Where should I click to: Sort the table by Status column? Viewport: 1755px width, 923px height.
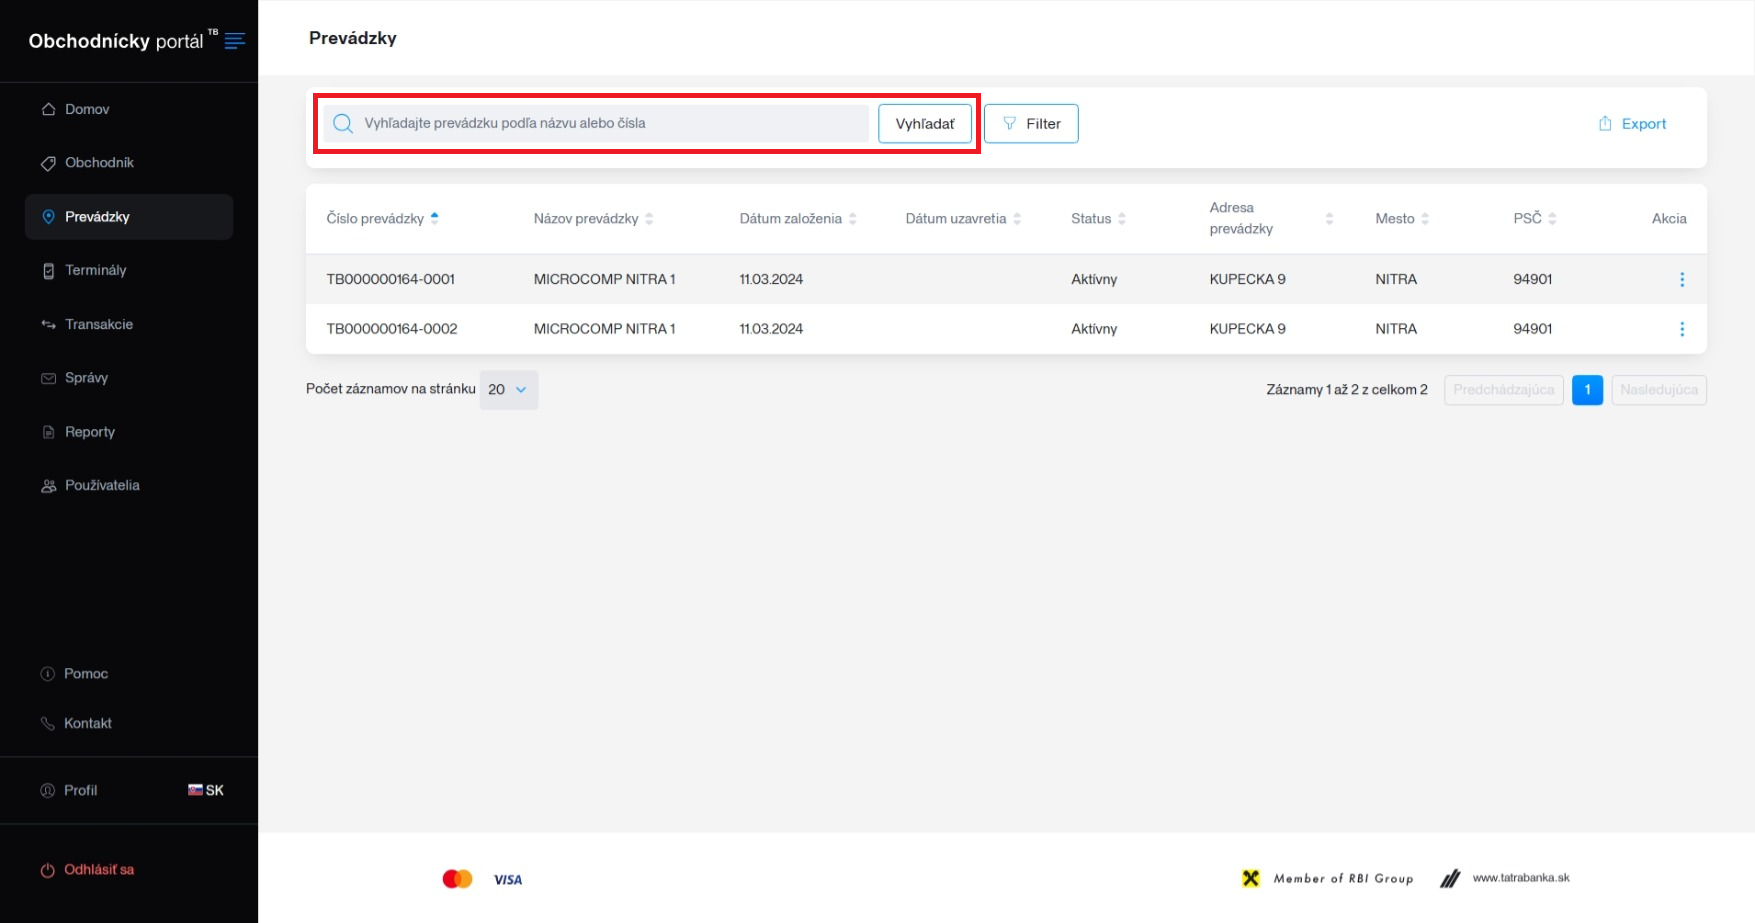[x=1121, y=219]
